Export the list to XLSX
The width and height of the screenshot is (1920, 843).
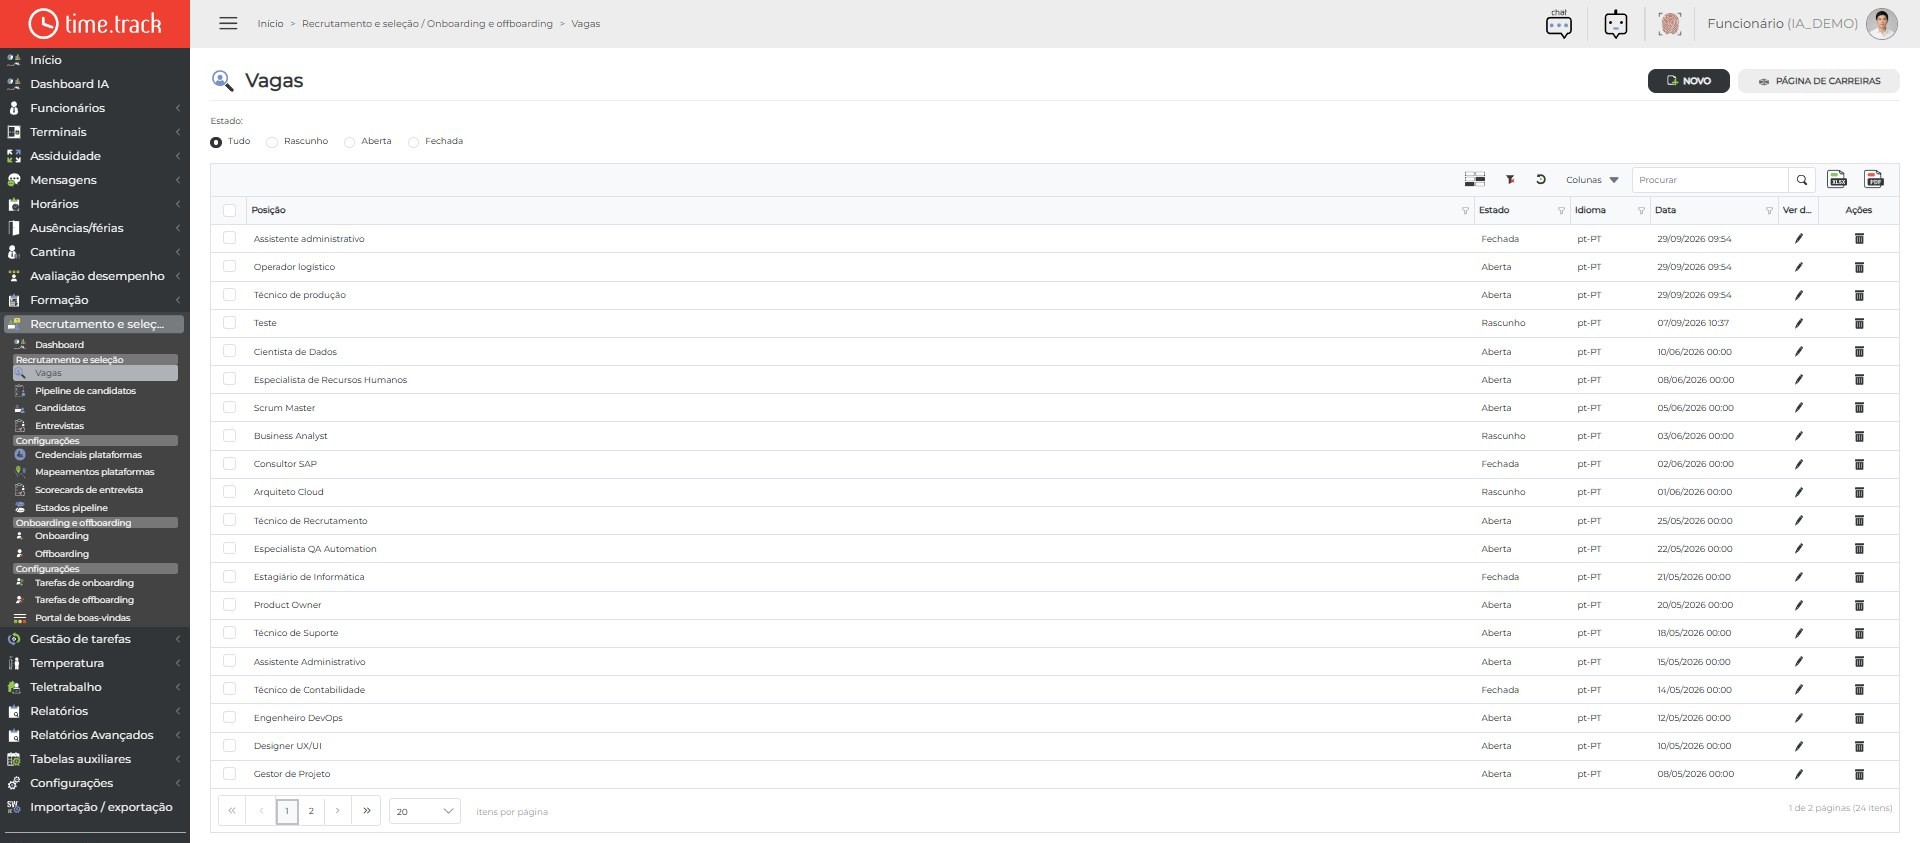tap(1837, 179)
